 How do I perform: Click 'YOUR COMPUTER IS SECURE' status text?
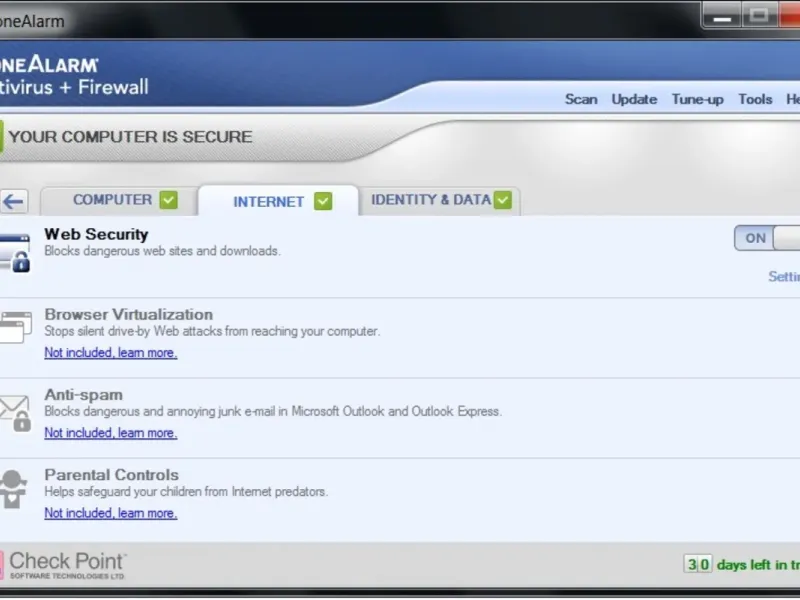tap(131, 137)
